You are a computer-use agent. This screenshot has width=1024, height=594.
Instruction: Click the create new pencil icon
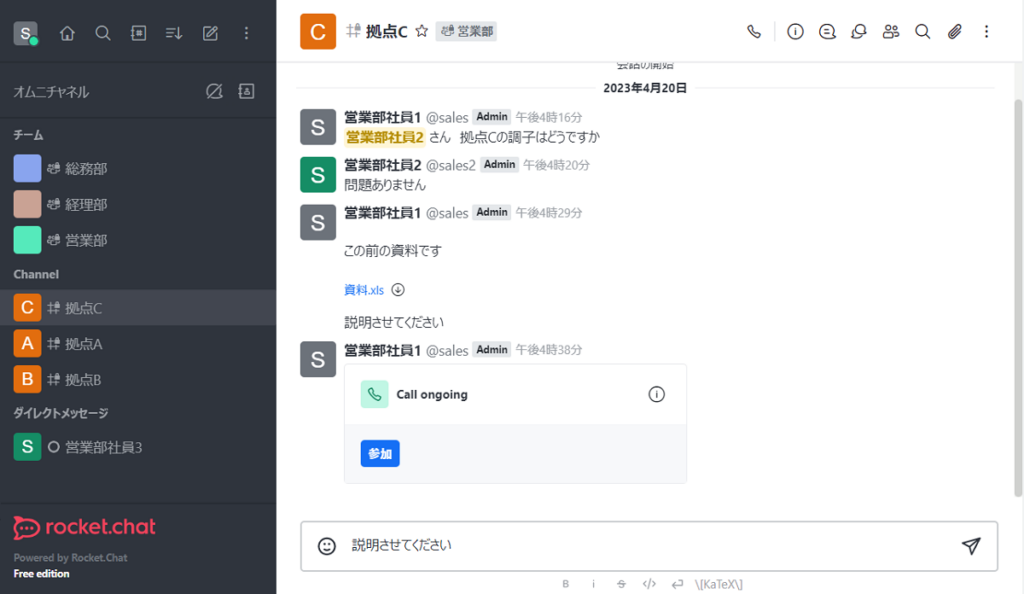[x=210, y=33]
